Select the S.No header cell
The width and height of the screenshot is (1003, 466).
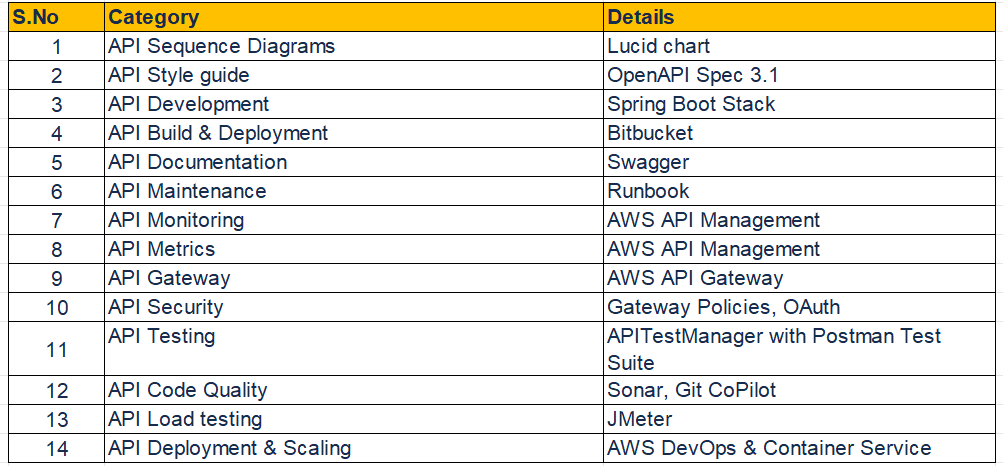tap(56, 17)
